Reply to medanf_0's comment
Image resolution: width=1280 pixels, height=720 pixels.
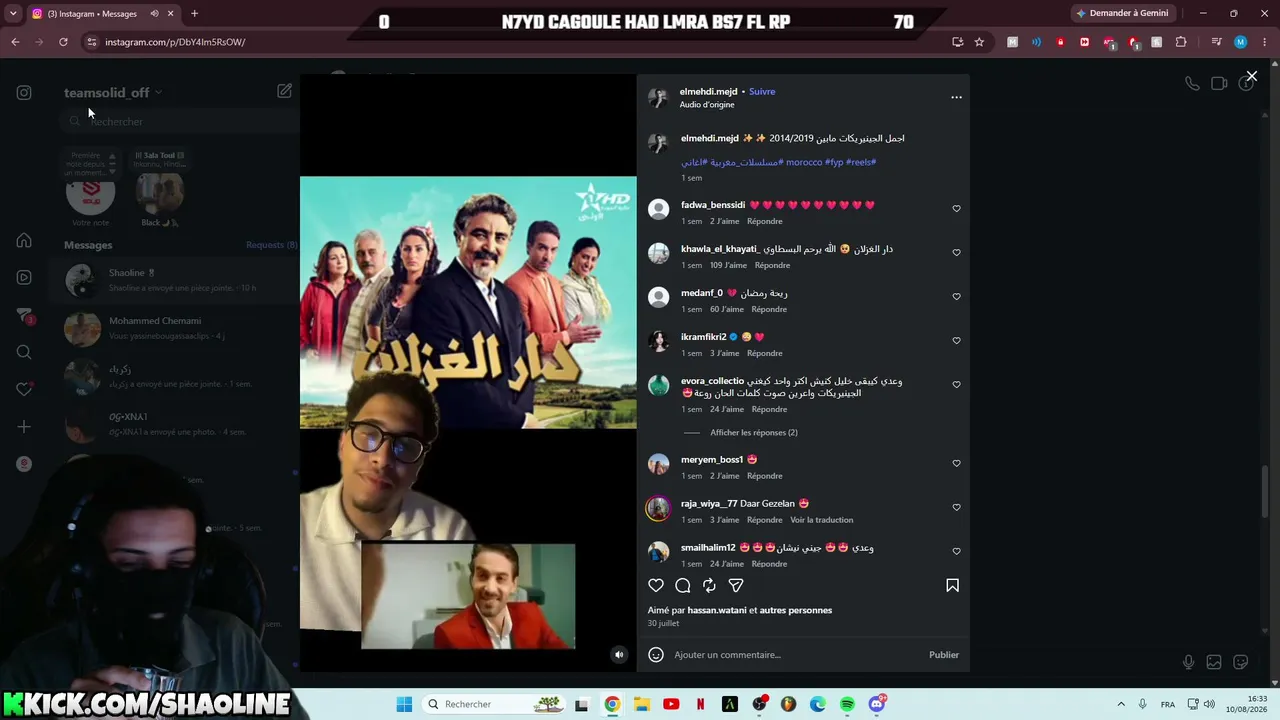(x=769, y=309)
